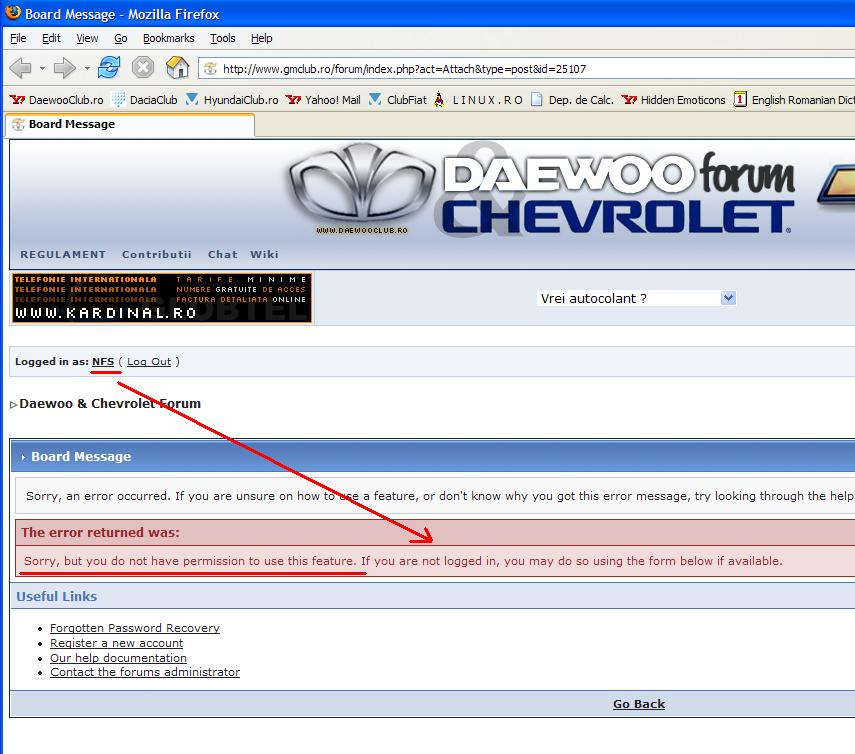855x754 pixels.
Task: Click the Firefox logo in the title bar
Action: coord(13,13)
